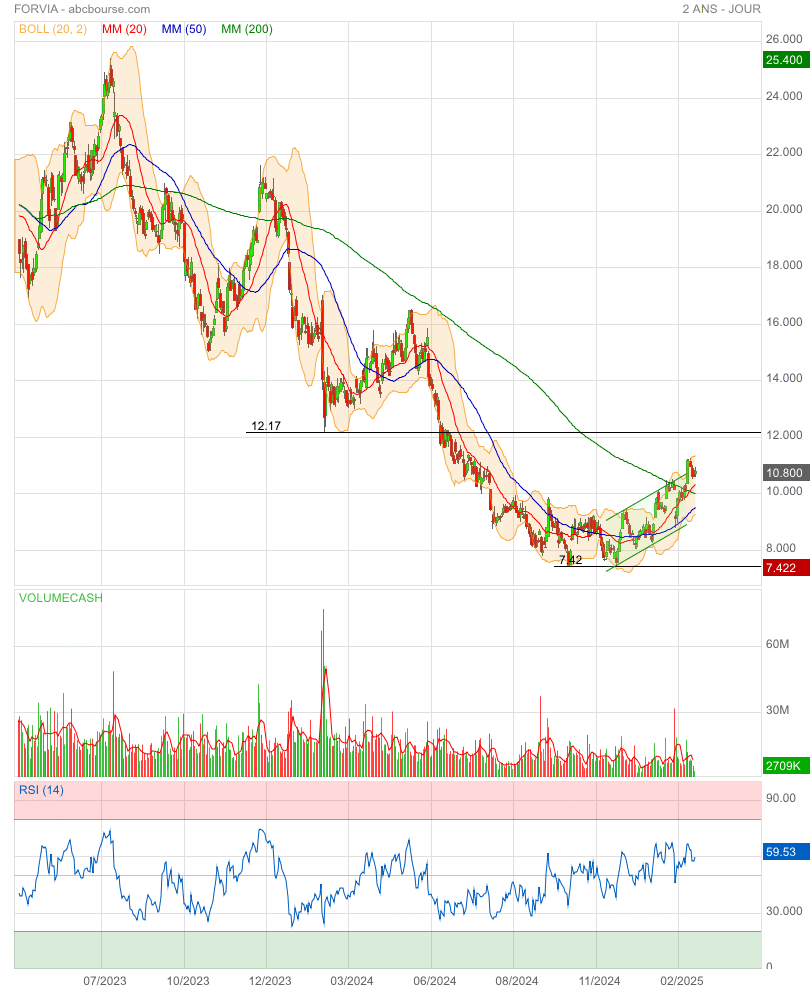
Task: Click the 12/2023 date axis label
Action: [270, 981]
